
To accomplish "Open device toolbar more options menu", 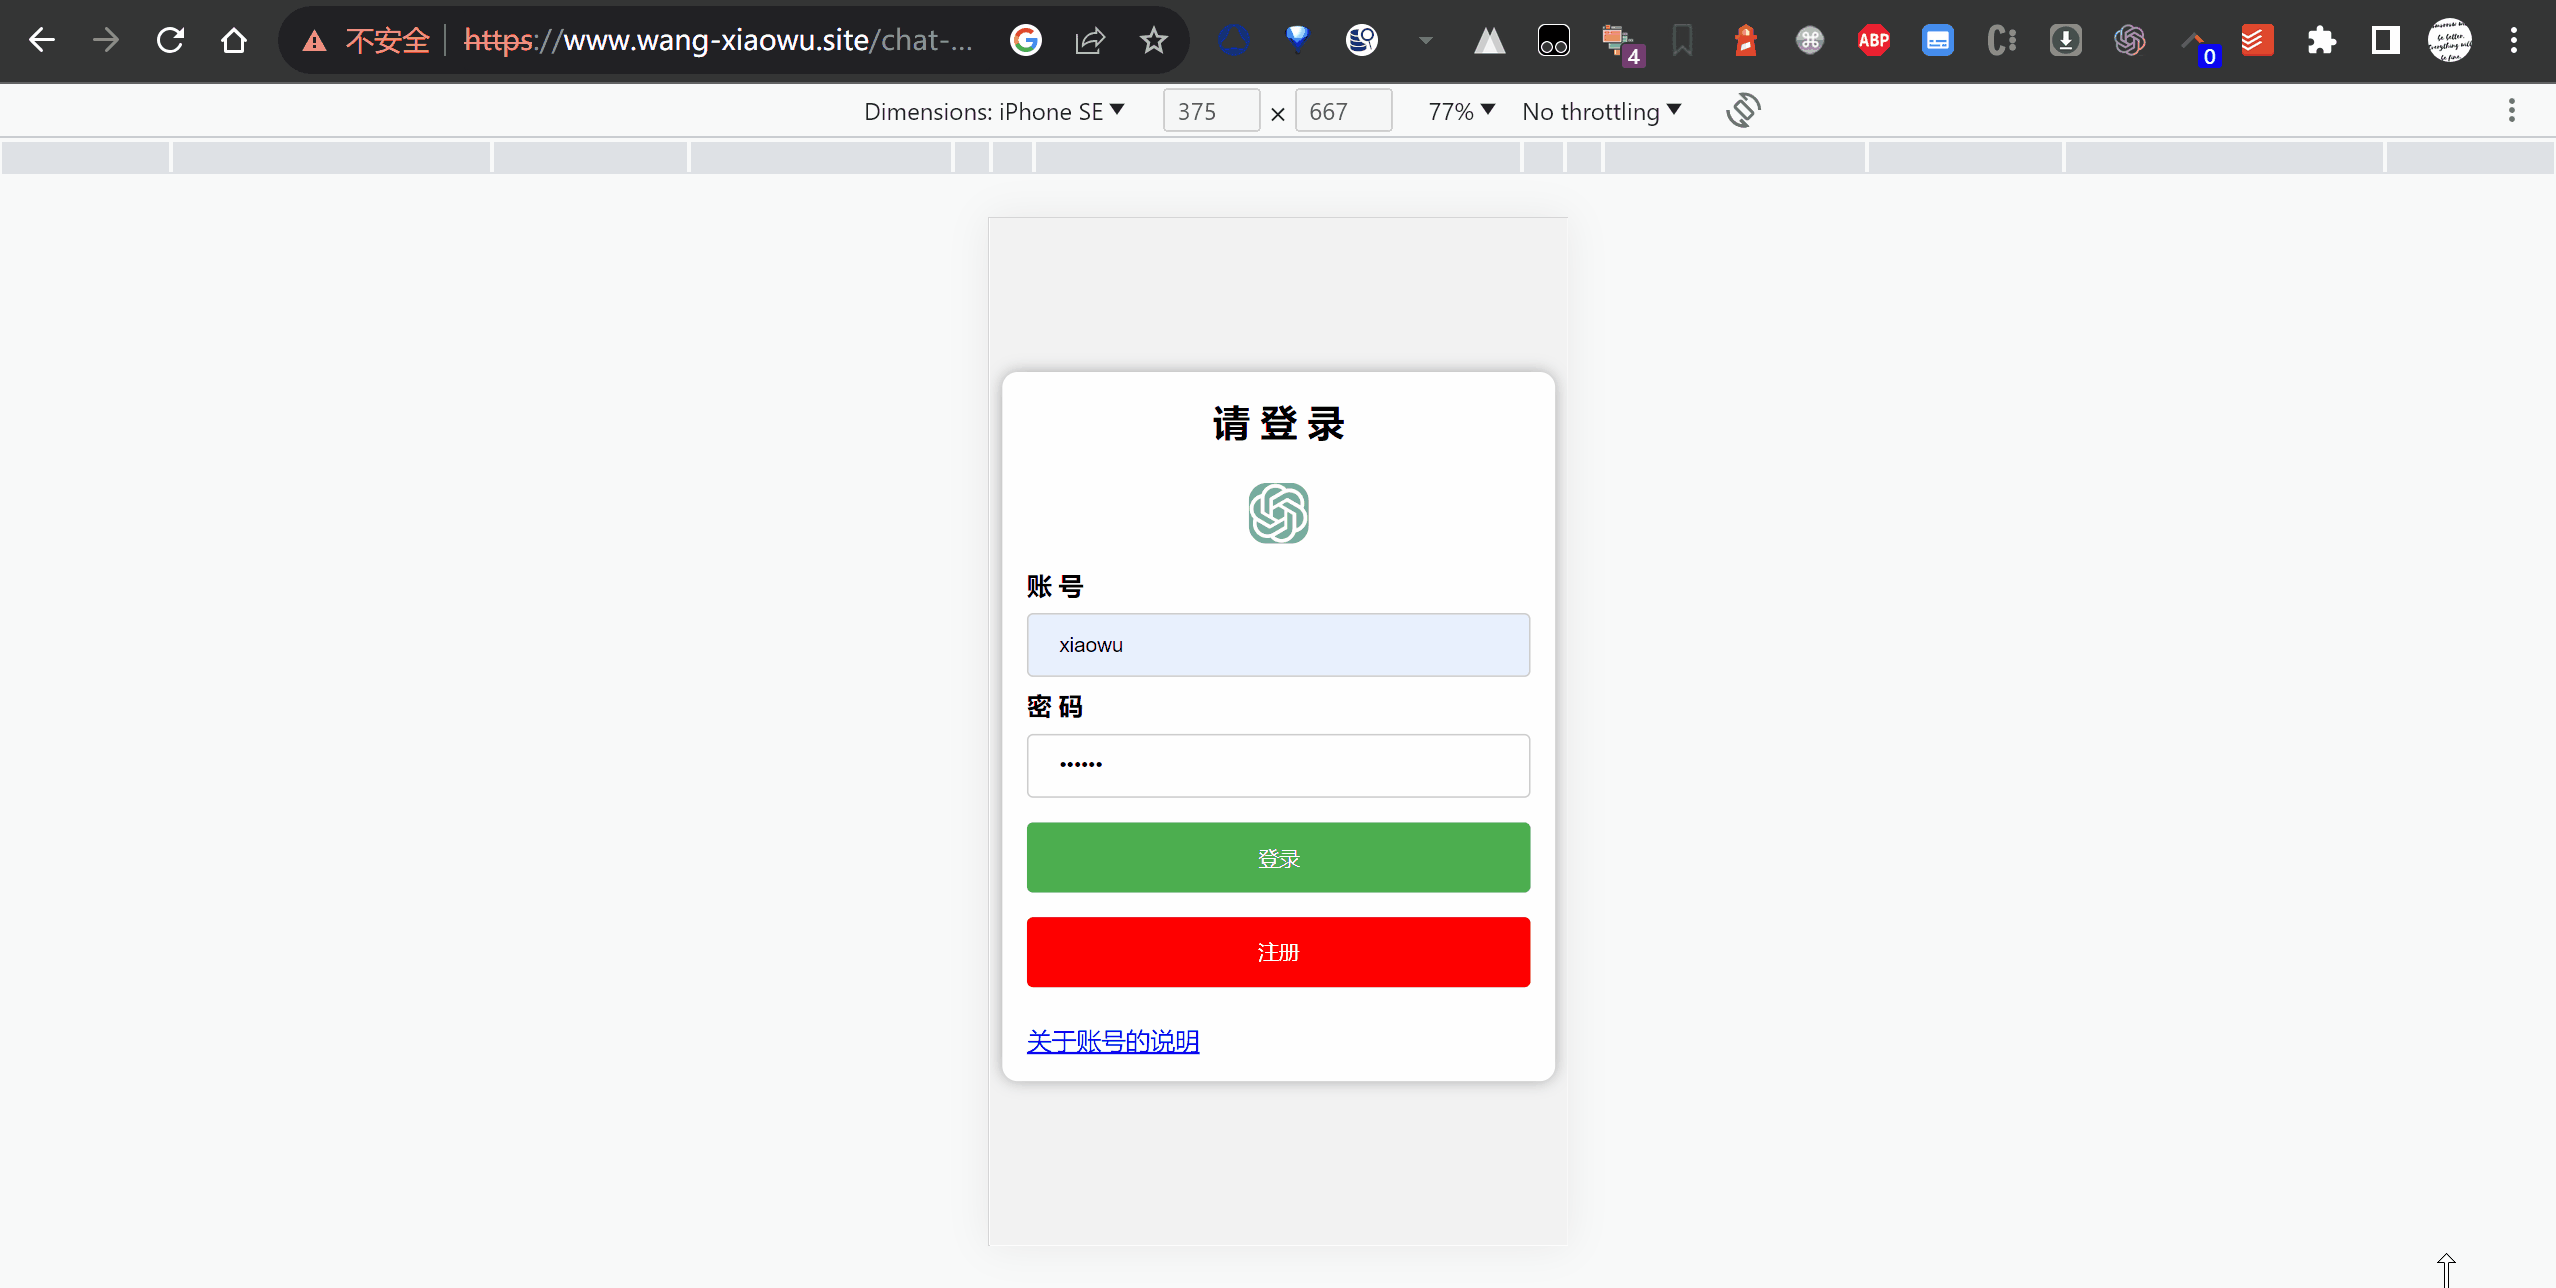I will coord(2511,110).
